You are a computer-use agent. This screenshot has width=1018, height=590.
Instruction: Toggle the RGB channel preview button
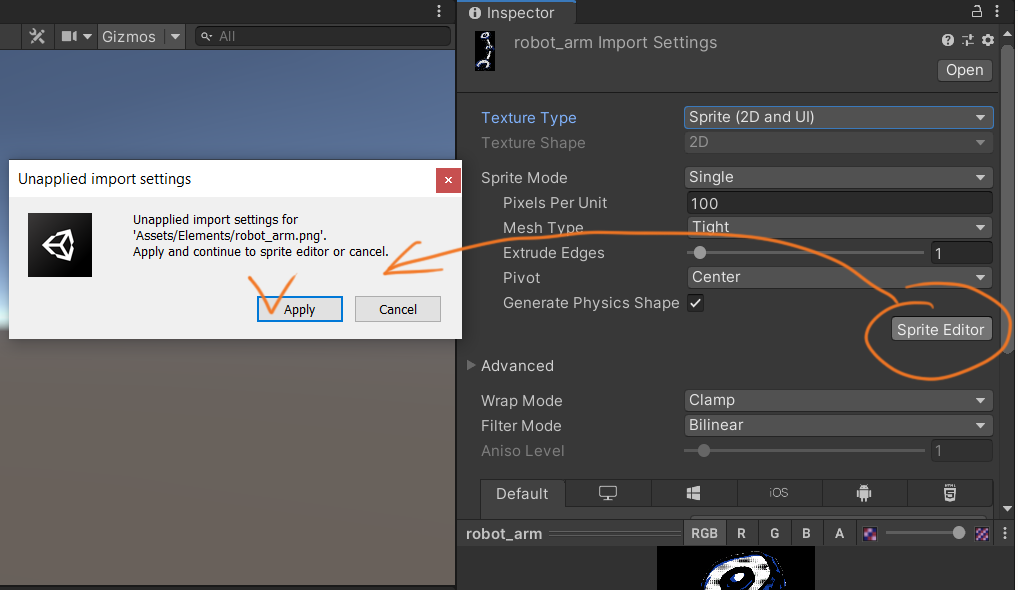[704, 533]
